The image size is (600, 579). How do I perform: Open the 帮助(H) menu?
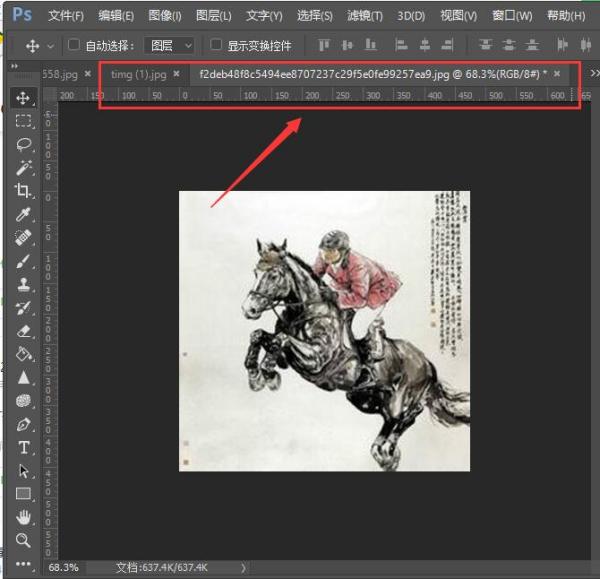coord(566,16)
